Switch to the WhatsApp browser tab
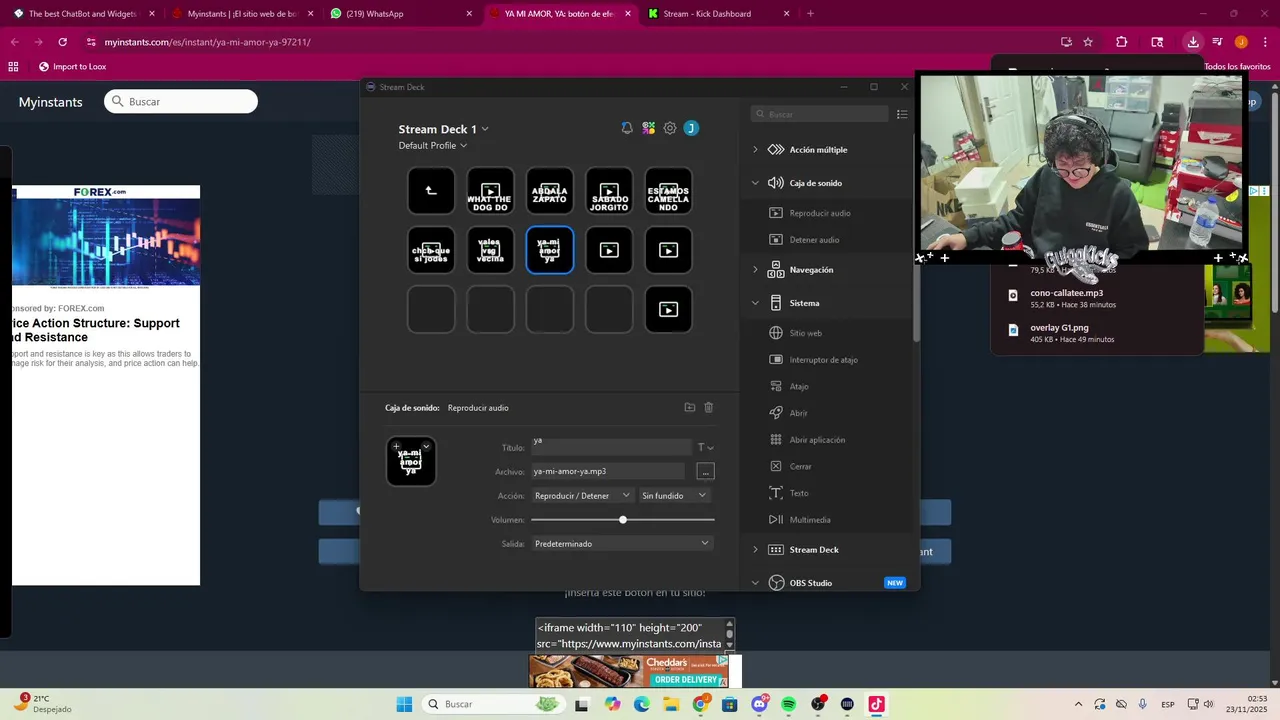Image resolution: width=1280 pixels, height=720 pixels. click(x=402, y=14)
